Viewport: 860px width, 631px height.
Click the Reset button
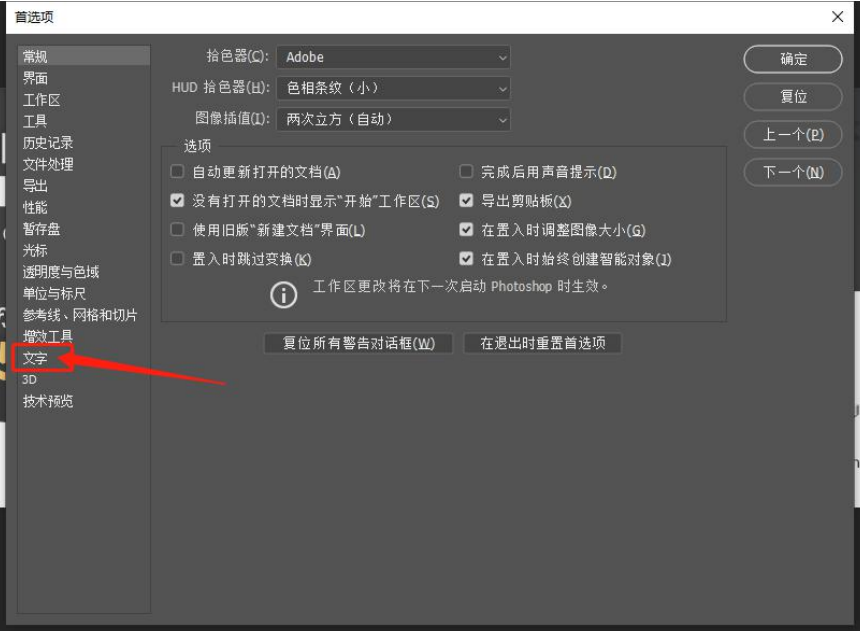[792, 96]
